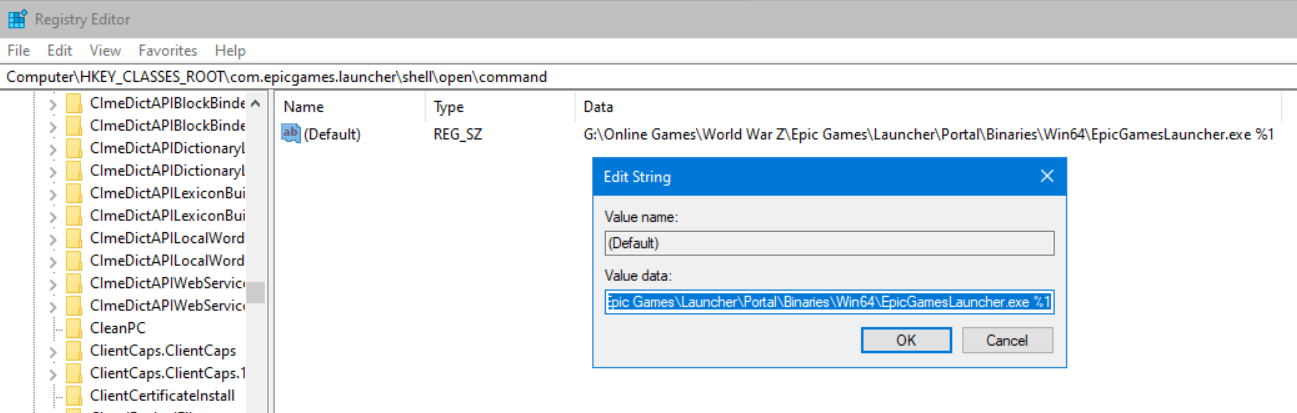
Task: Click the Registry Editor title bar icon
Action: coord(17,19)
